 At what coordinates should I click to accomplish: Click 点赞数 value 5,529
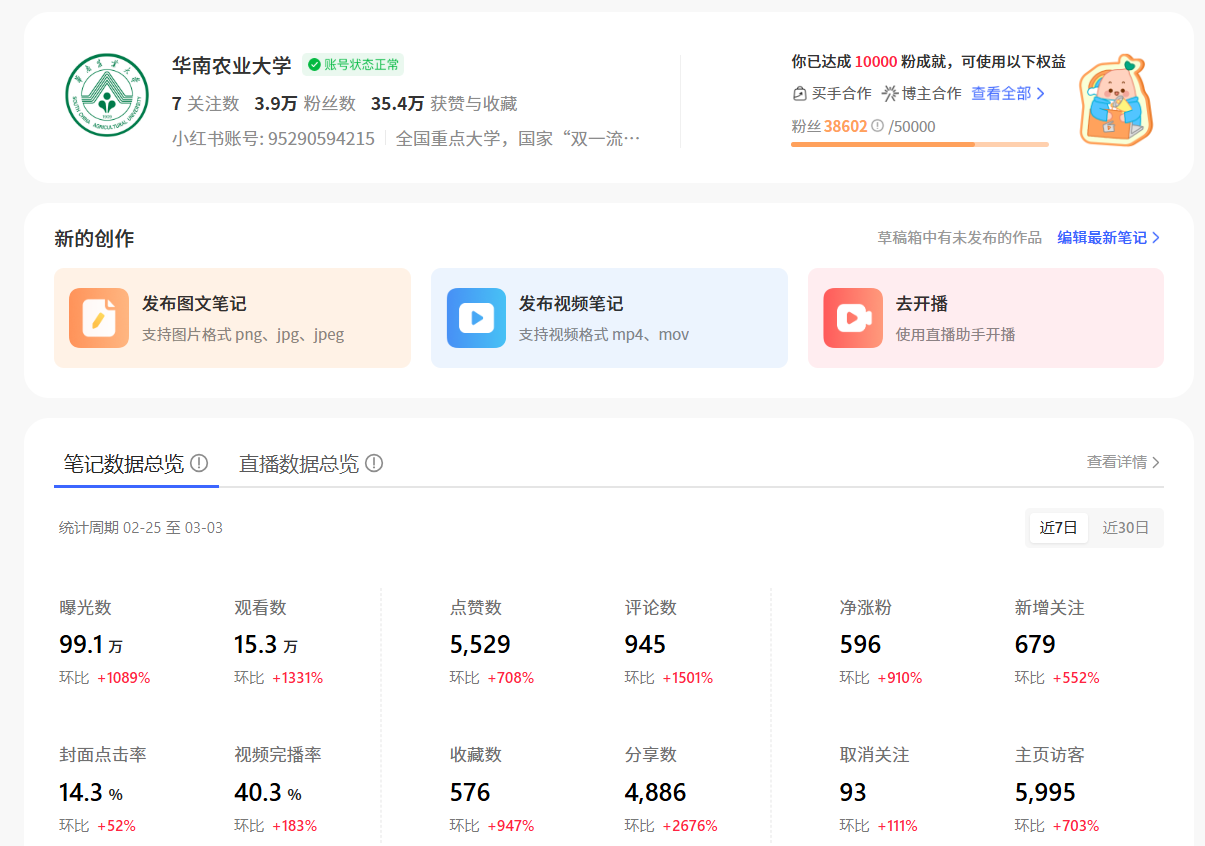[x=480, y=645]
